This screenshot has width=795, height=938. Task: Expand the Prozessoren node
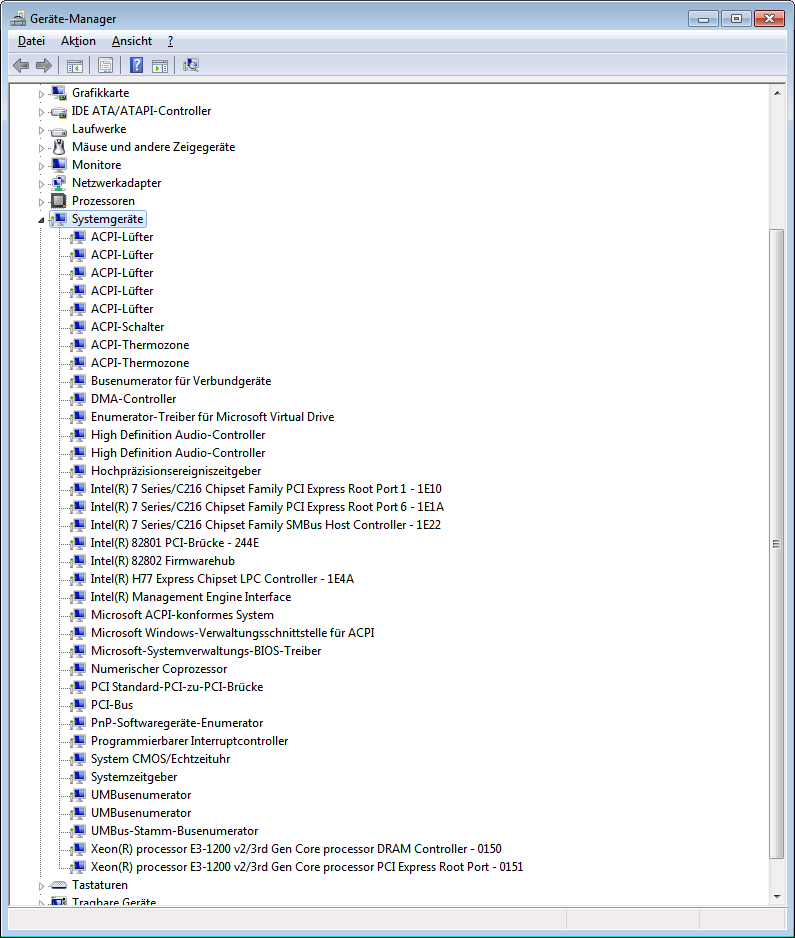[x=41, y=202]
